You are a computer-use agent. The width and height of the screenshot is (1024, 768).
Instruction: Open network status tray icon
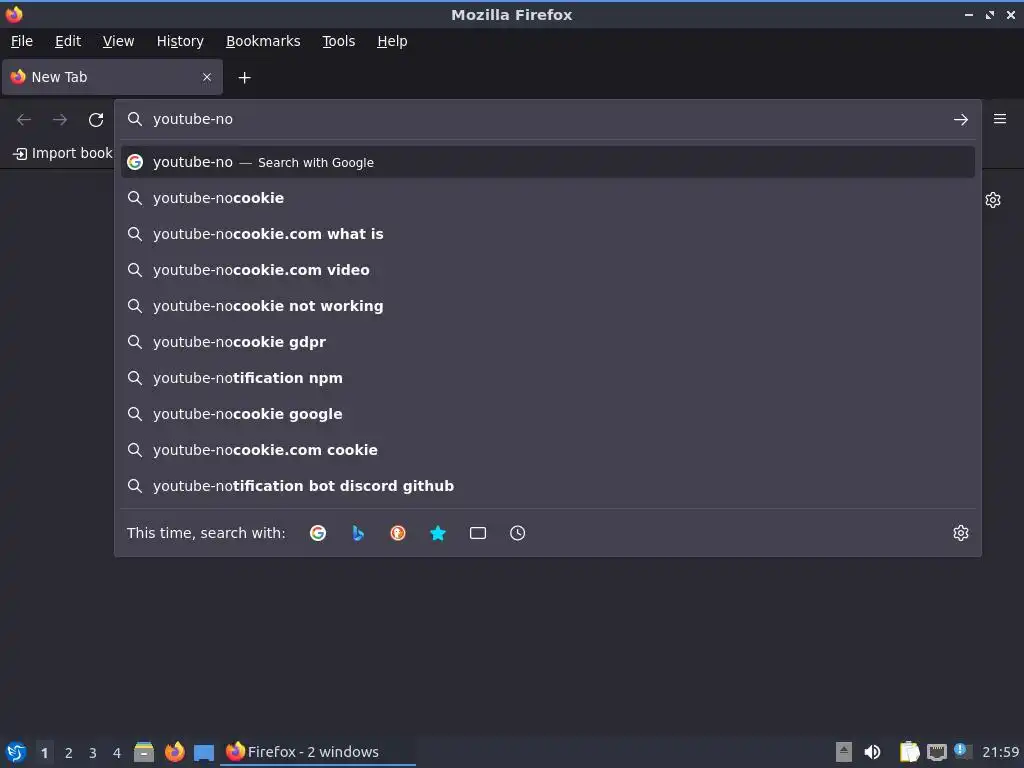[x=936, y=752]
